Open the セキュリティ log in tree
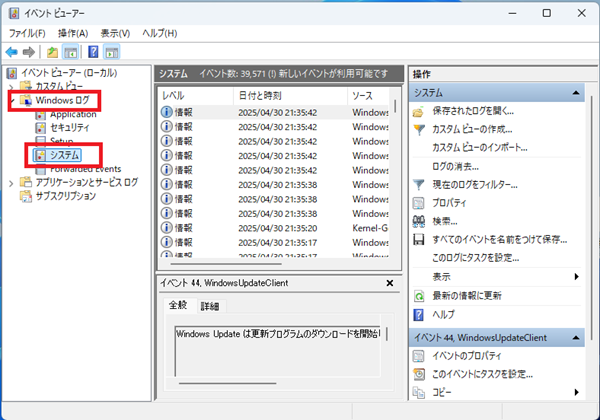 point(70,127)
